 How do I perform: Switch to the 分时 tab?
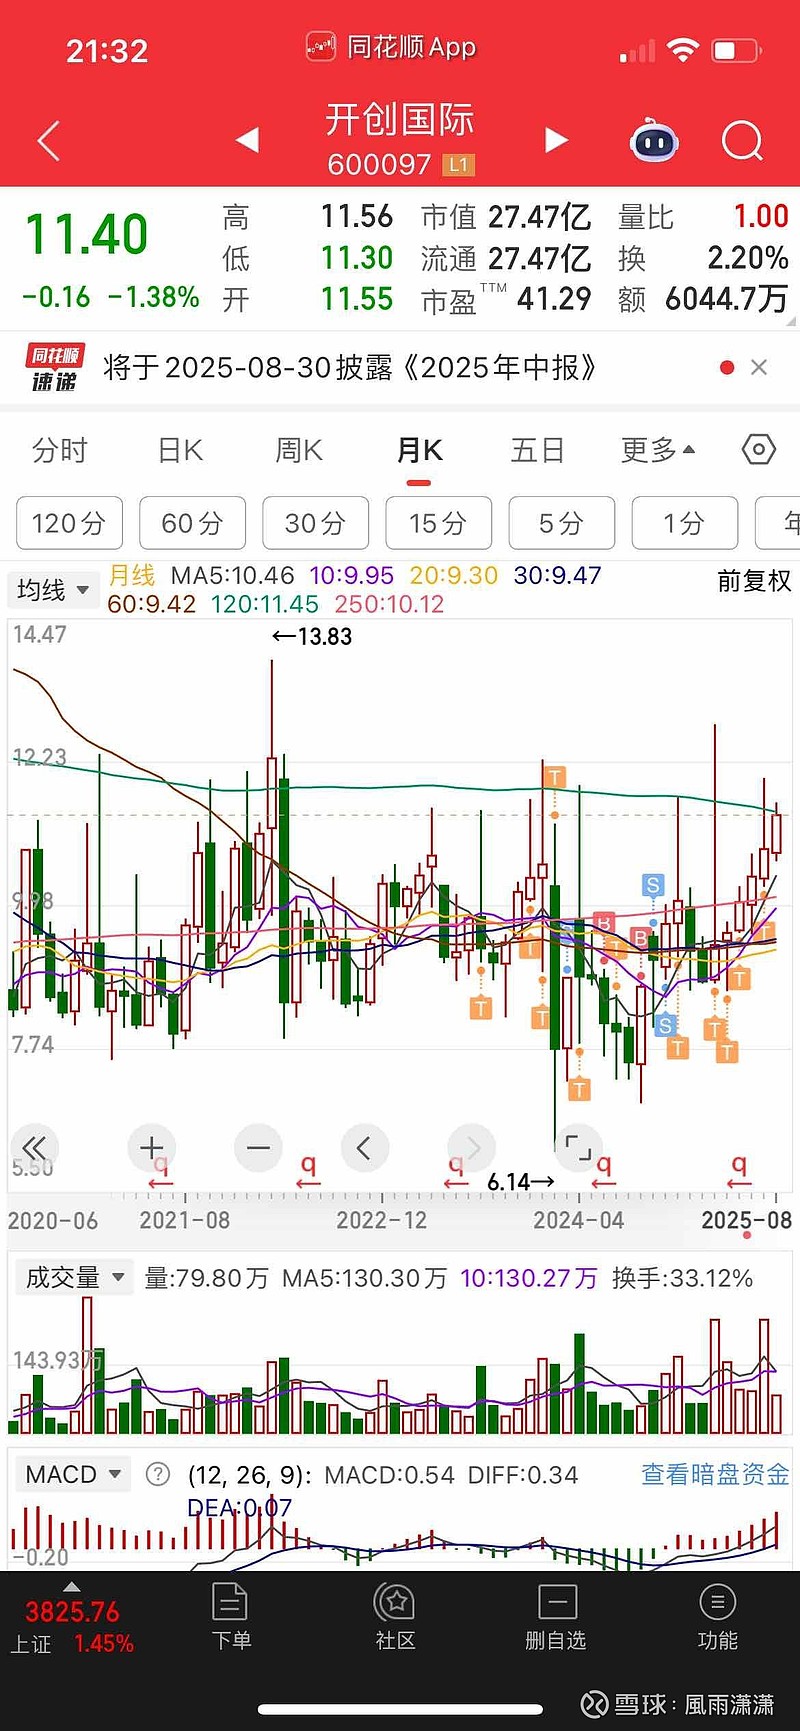pos(60,450)
